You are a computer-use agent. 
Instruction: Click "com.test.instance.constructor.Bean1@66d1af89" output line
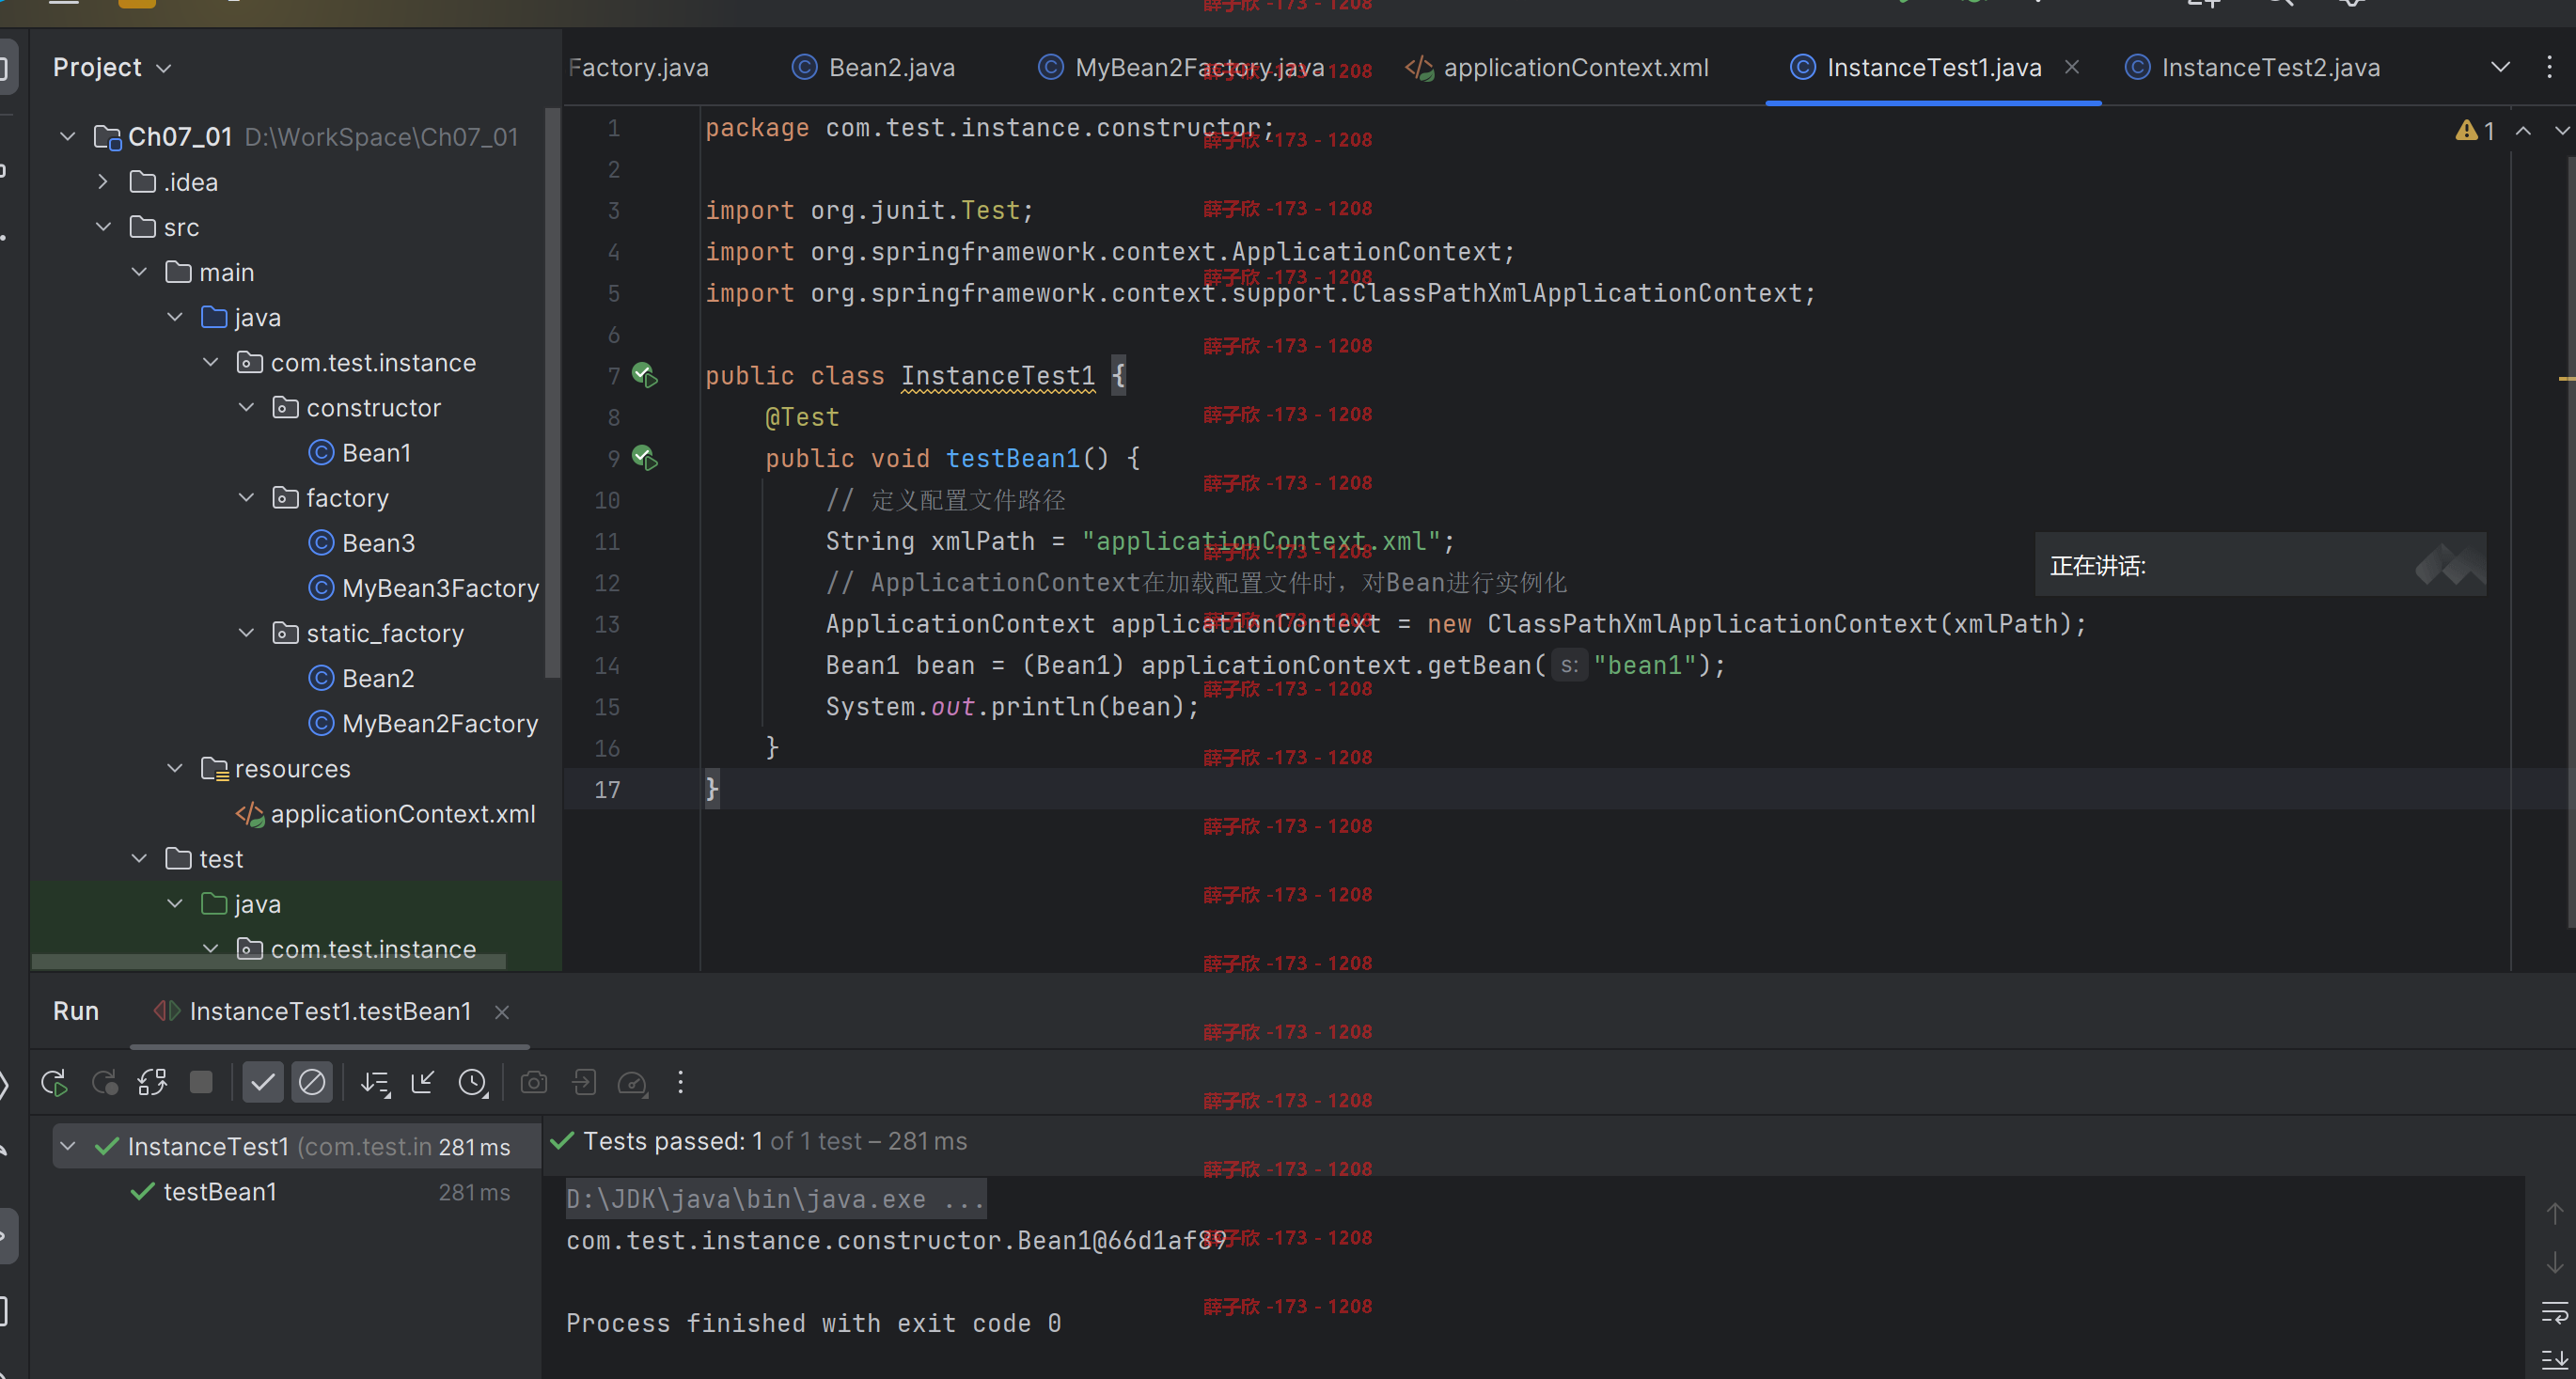(896, 1241)
